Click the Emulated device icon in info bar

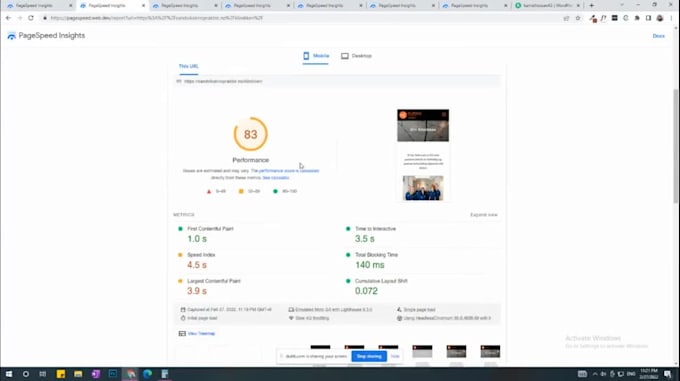tap(291, 310)
